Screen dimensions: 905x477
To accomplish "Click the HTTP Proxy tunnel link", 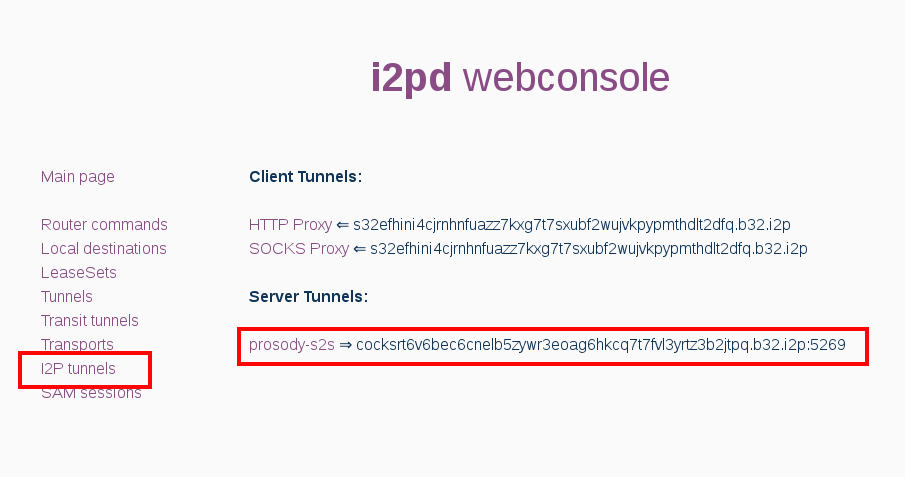I will coord(290,225).
